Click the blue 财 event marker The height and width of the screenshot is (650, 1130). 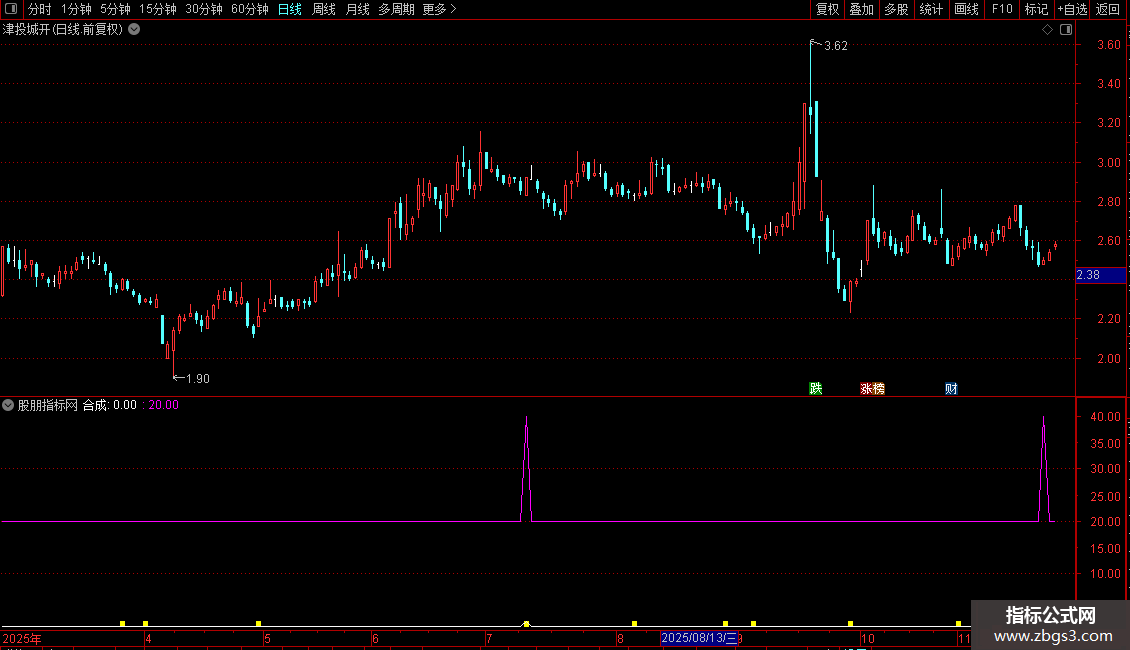coord(951,388)
